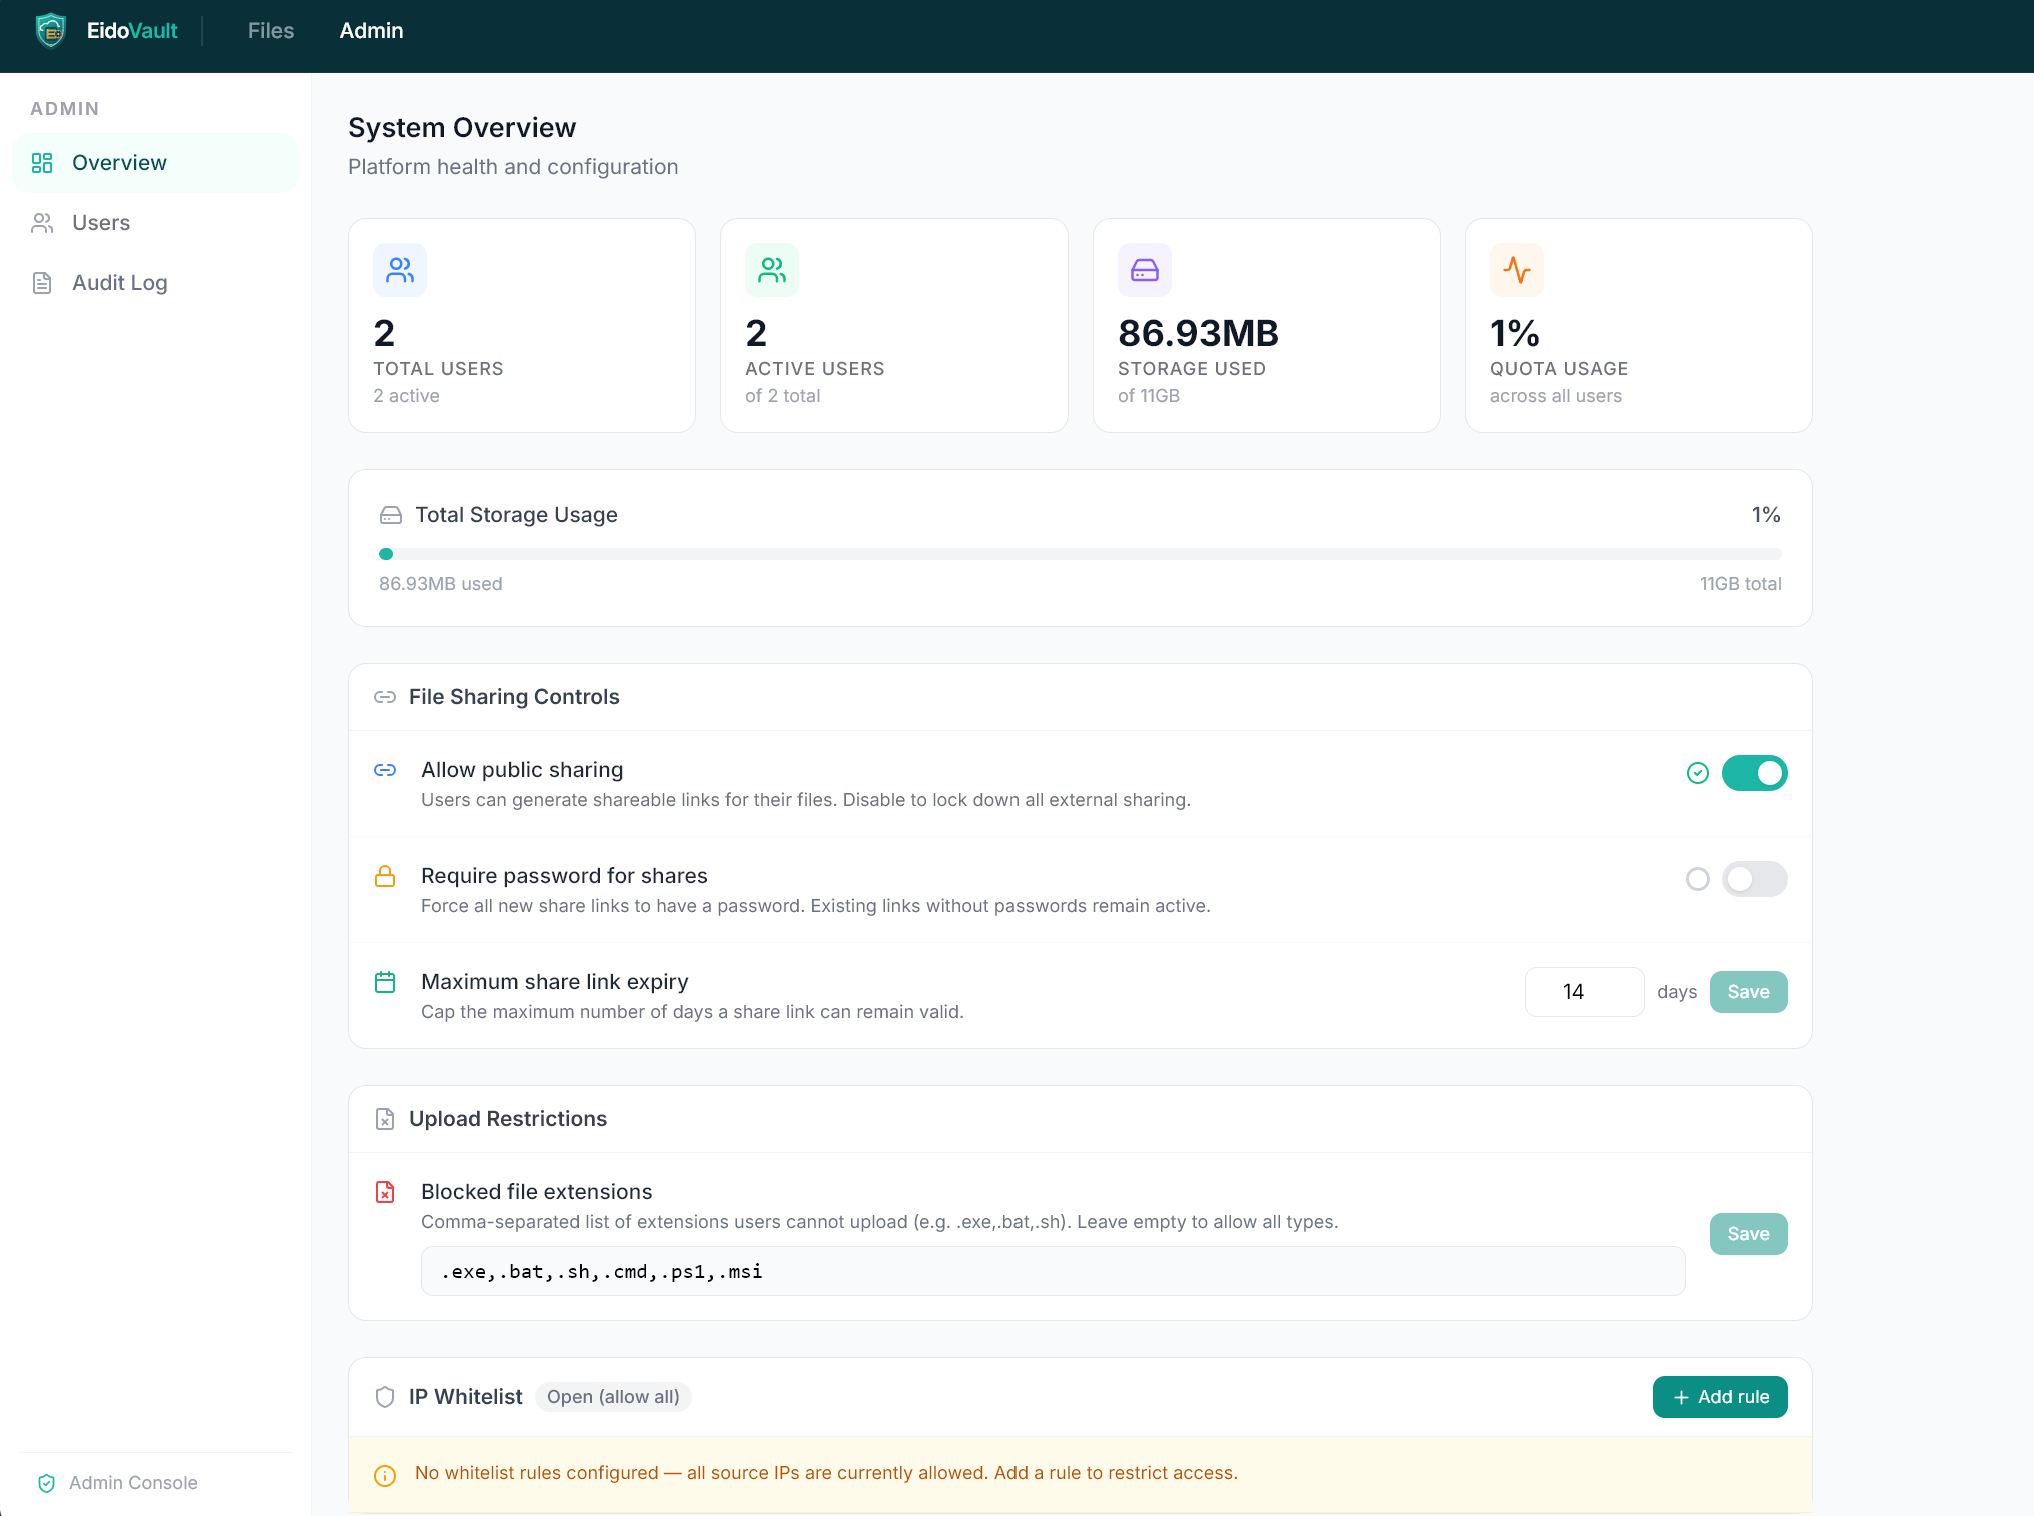Screen dimensions: 2034x1516
Task: Click the Add rule button
Action: point(1720,1397)
